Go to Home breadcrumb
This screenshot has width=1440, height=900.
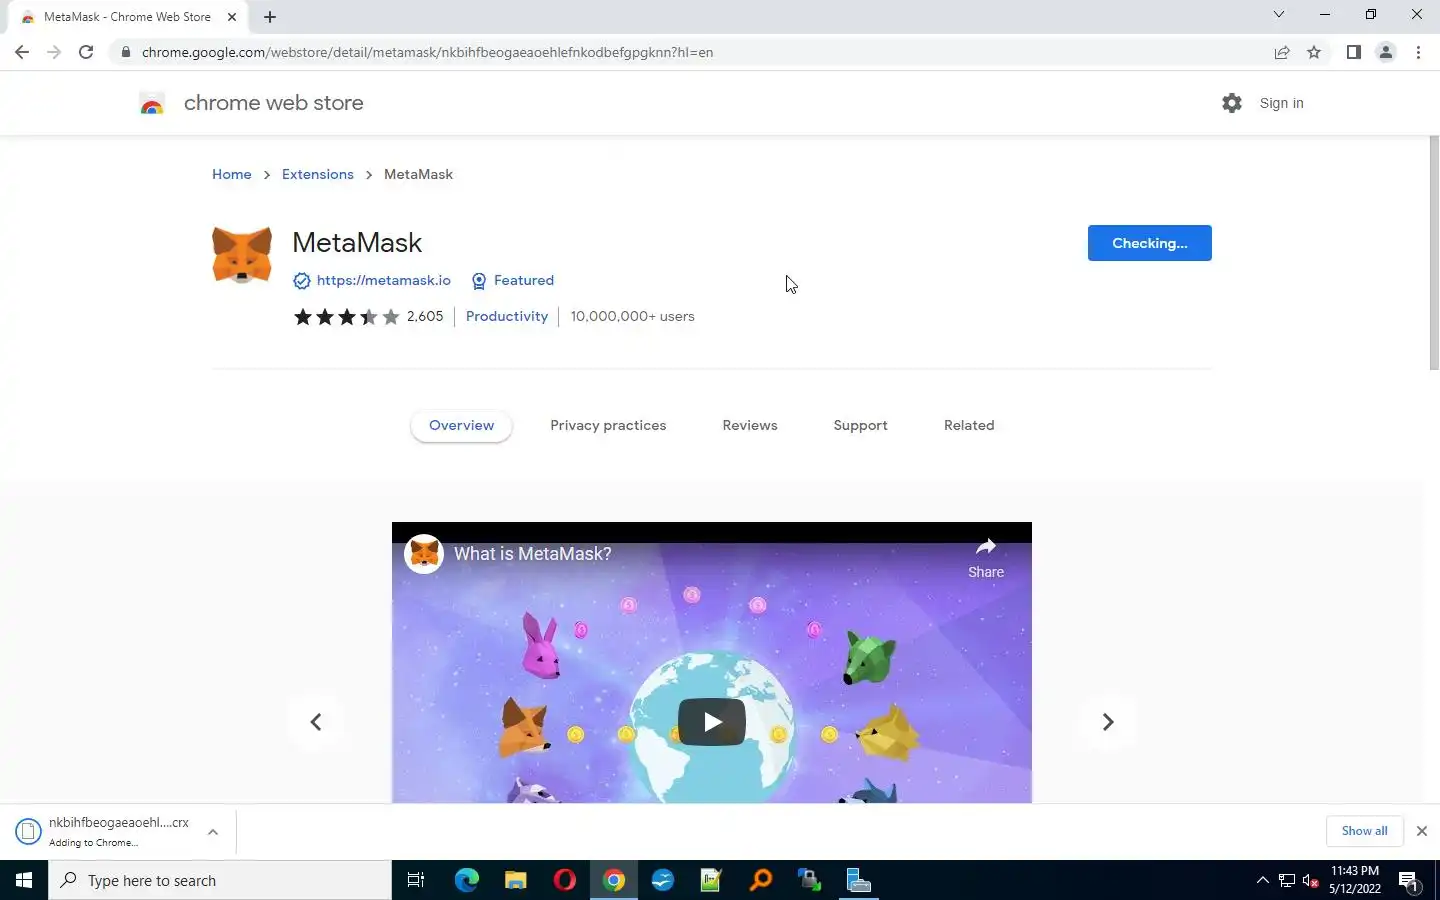coord(232,174)
